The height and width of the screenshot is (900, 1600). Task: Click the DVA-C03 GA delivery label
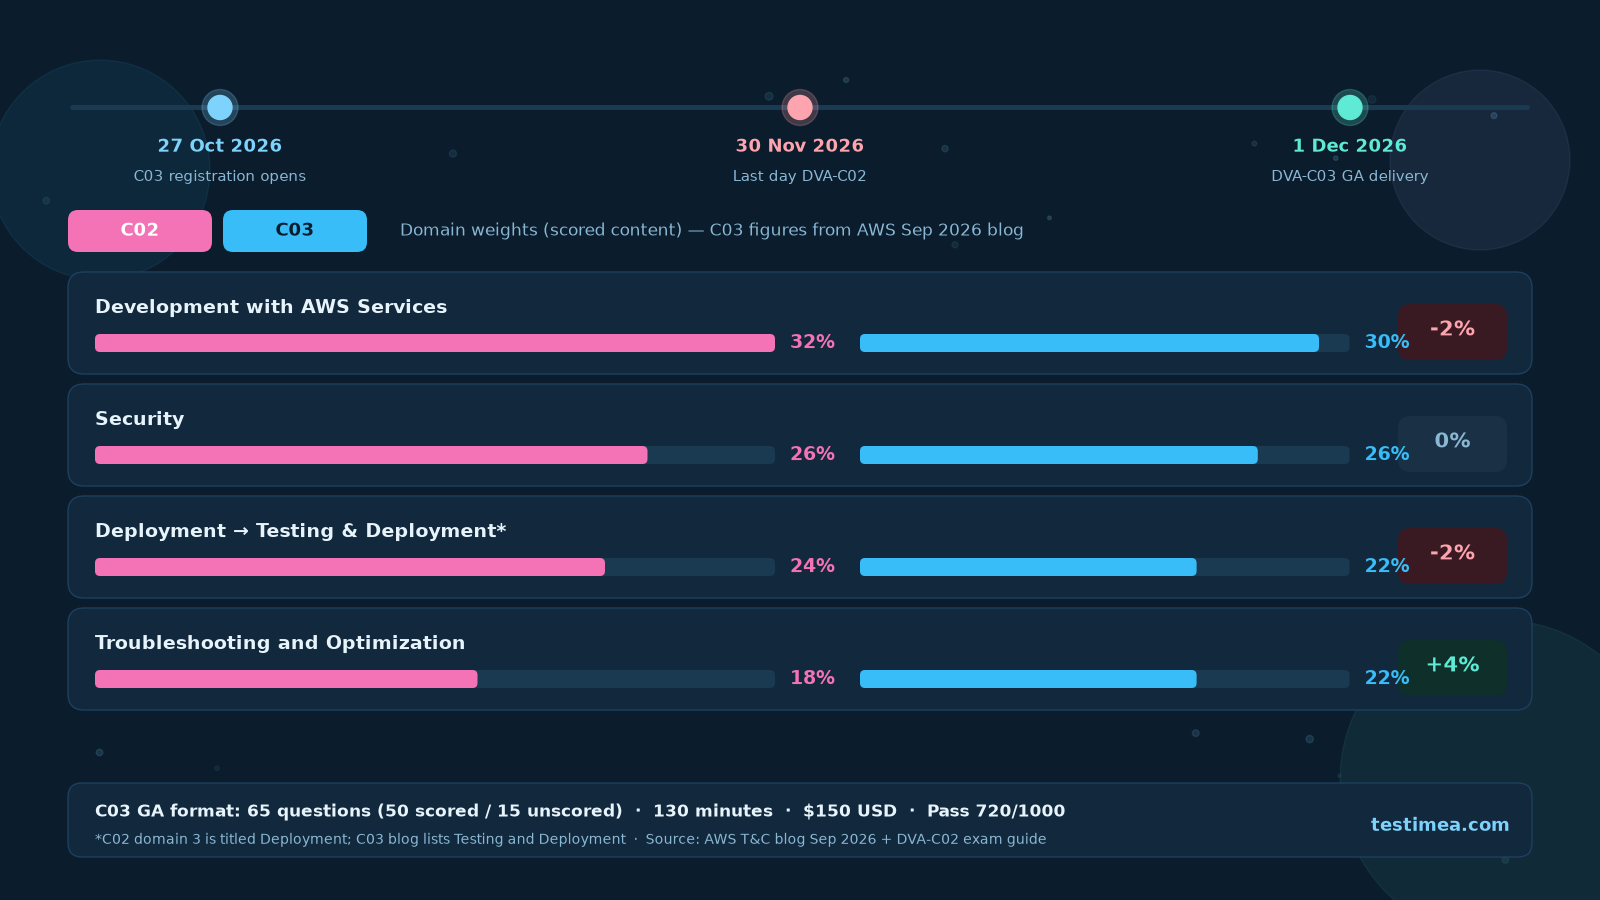[1350, 176]
